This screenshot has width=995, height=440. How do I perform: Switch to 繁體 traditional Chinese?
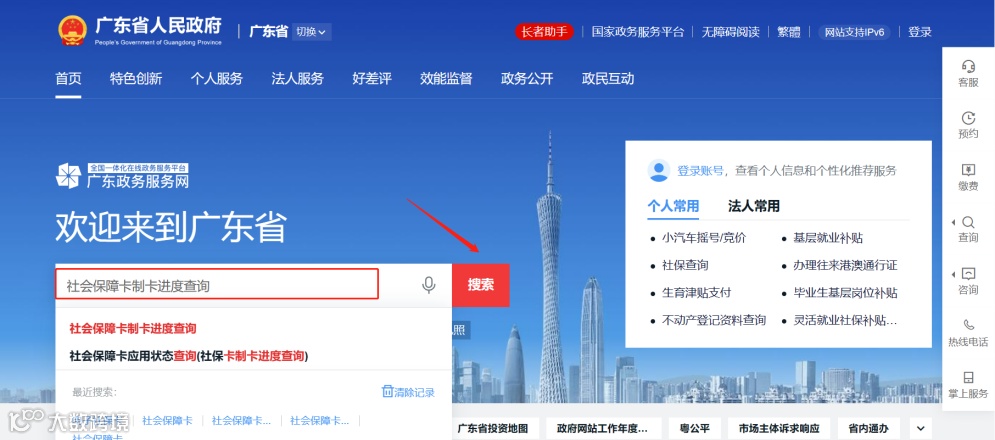click(x=789, y=32)
